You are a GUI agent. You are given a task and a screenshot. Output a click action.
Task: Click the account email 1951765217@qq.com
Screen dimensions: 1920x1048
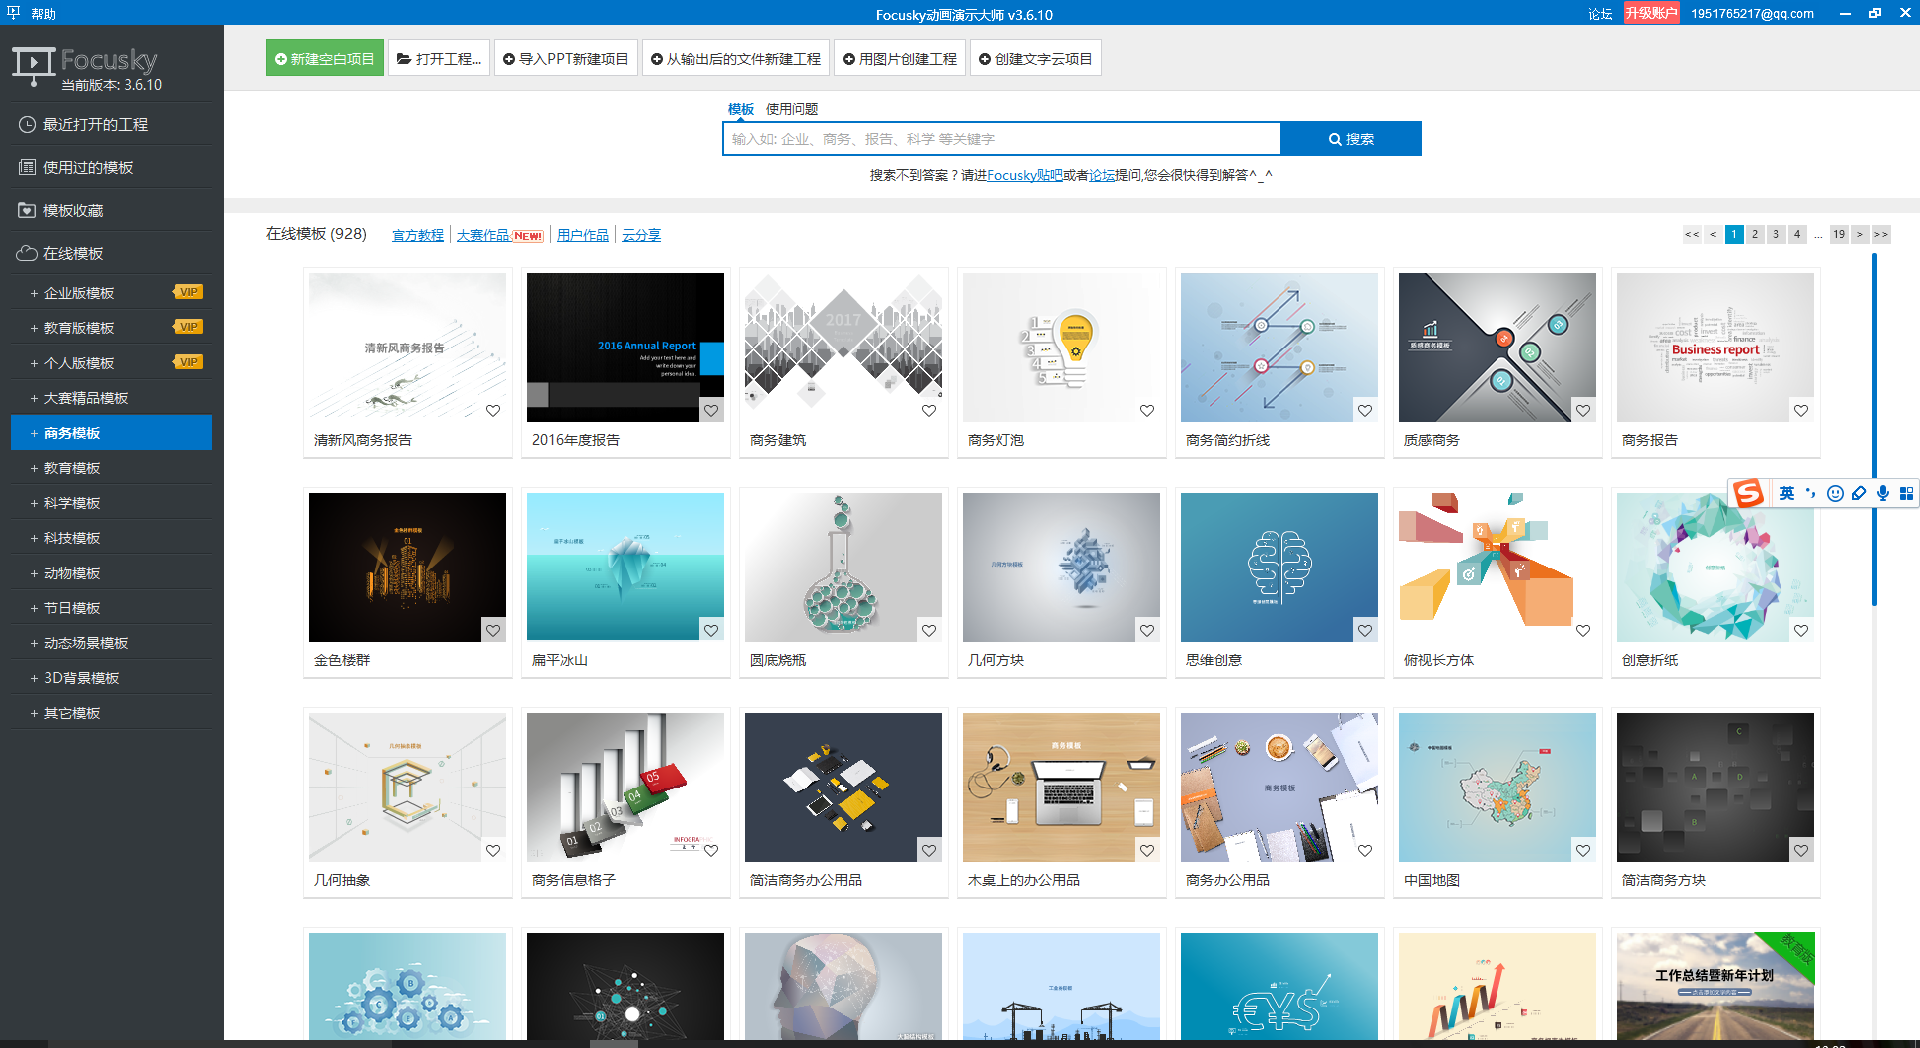click(1752, 14)
